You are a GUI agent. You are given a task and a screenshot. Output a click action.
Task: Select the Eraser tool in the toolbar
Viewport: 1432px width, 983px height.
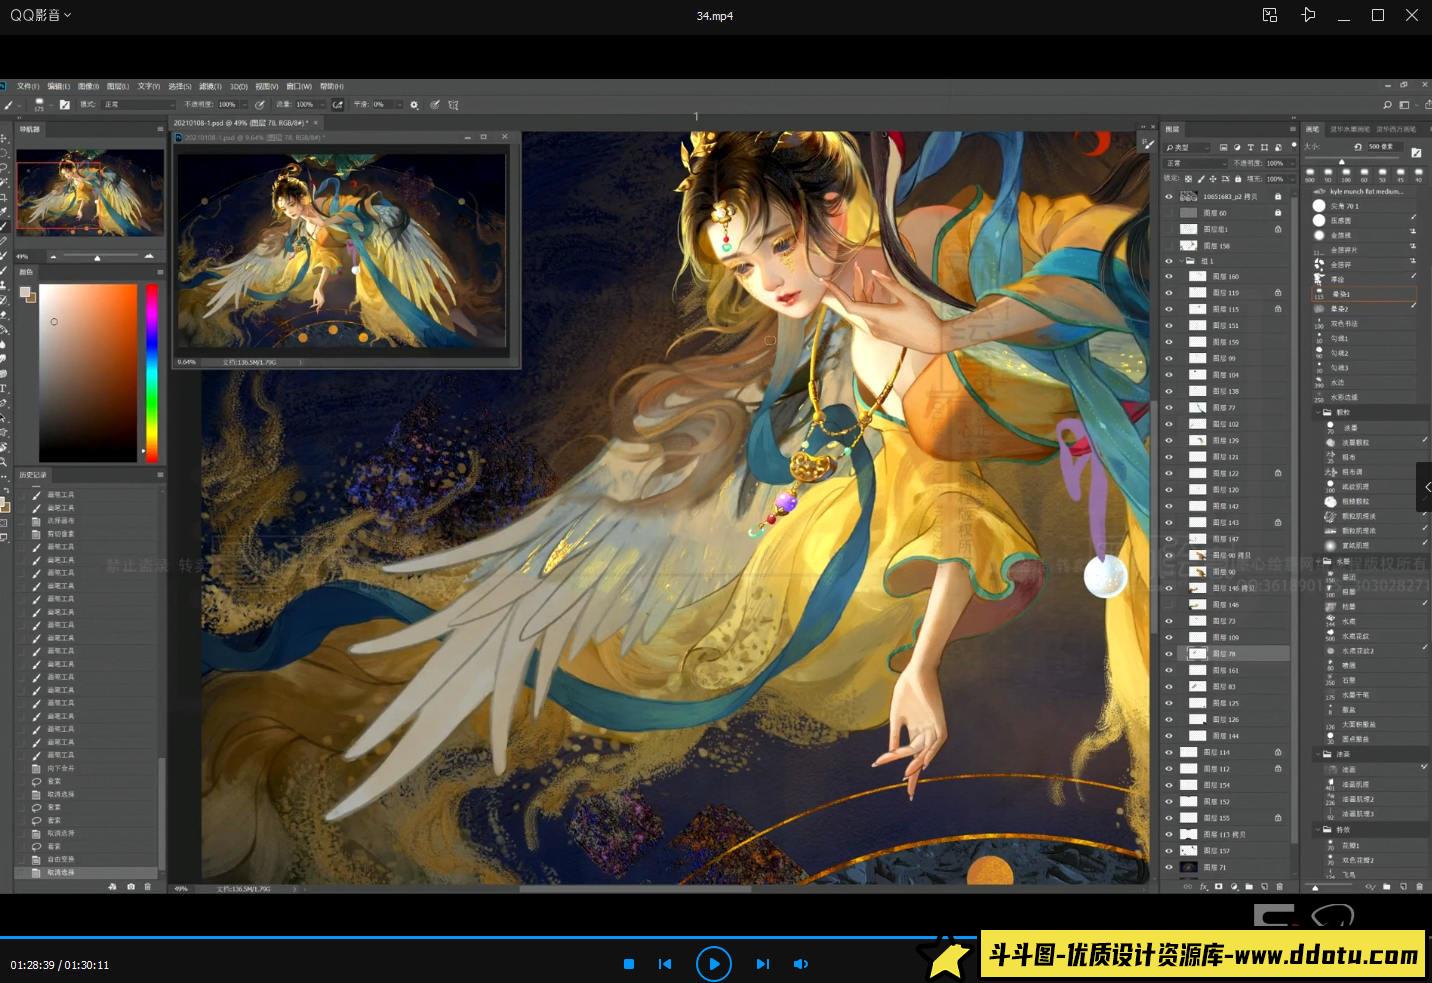5,315
